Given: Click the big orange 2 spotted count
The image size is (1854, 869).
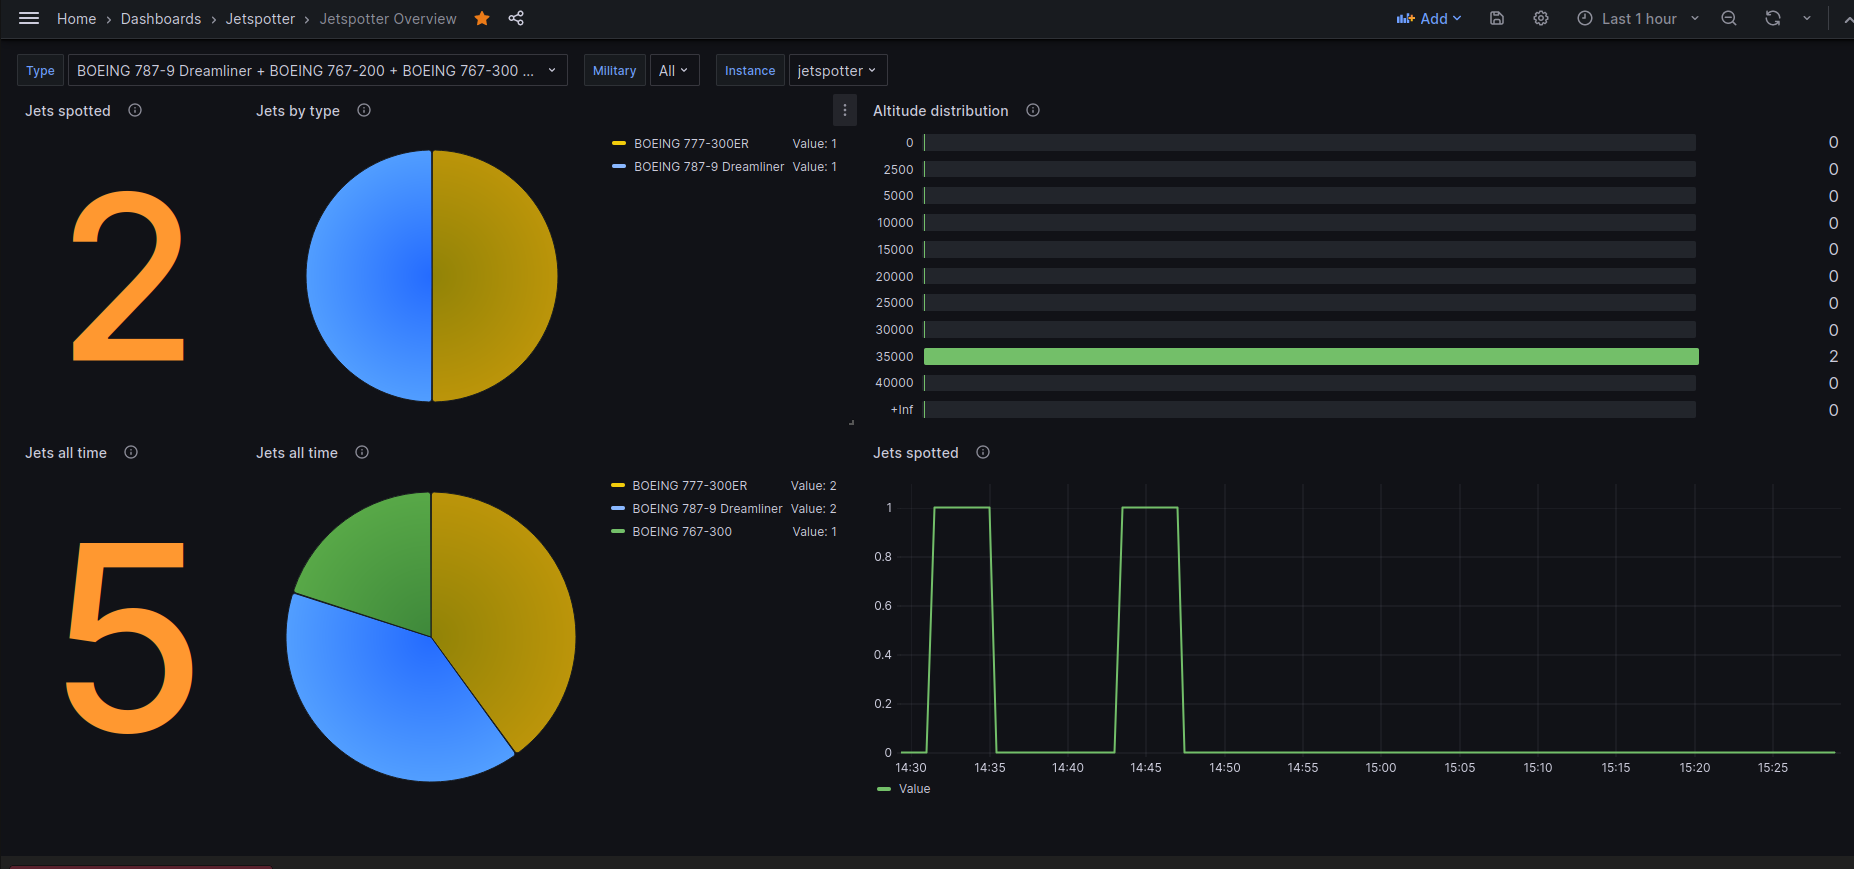Looking at the screenshot, I should coord(129,276).
